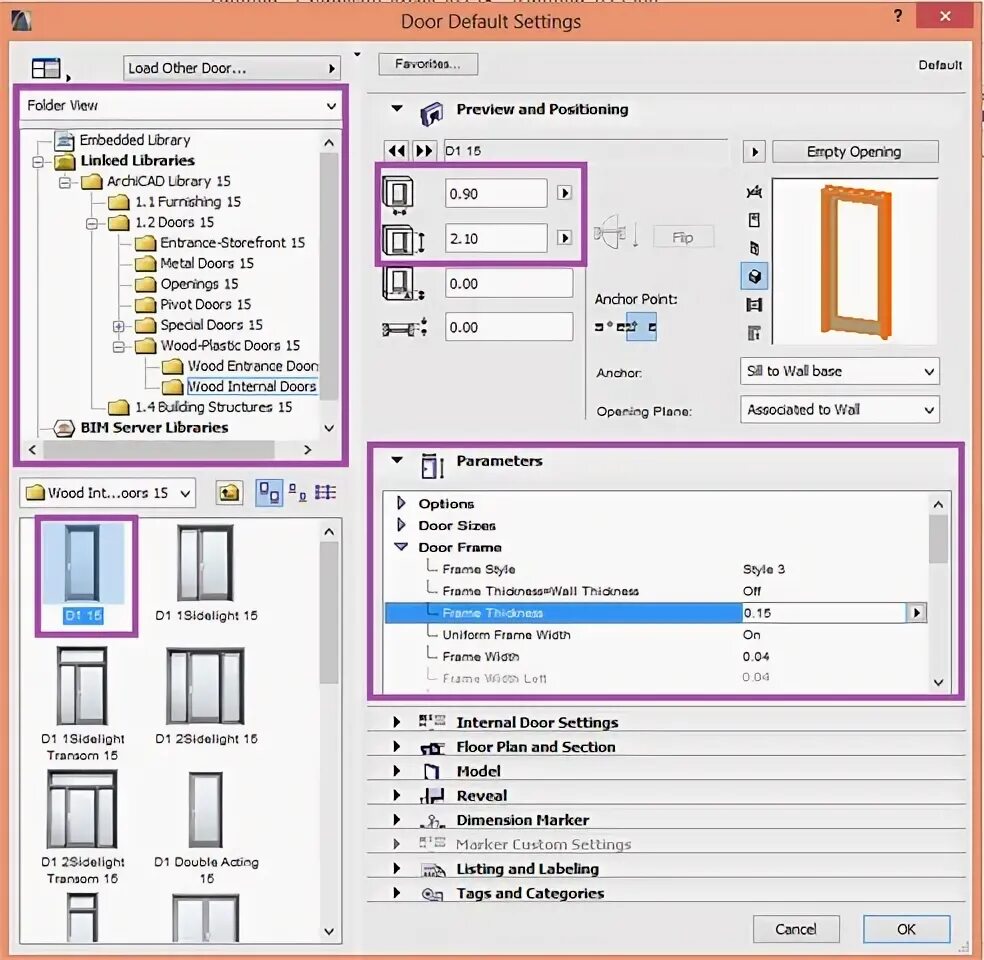Expand the Listing and Labeling panel
Screen dimensions: 984x960
pos(397,869)
